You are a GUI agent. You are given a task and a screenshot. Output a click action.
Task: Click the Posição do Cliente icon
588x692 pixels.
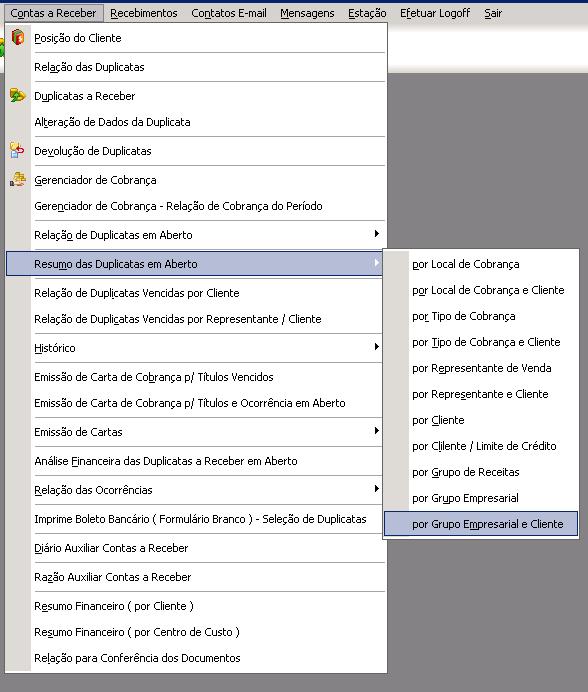point(18,38)
